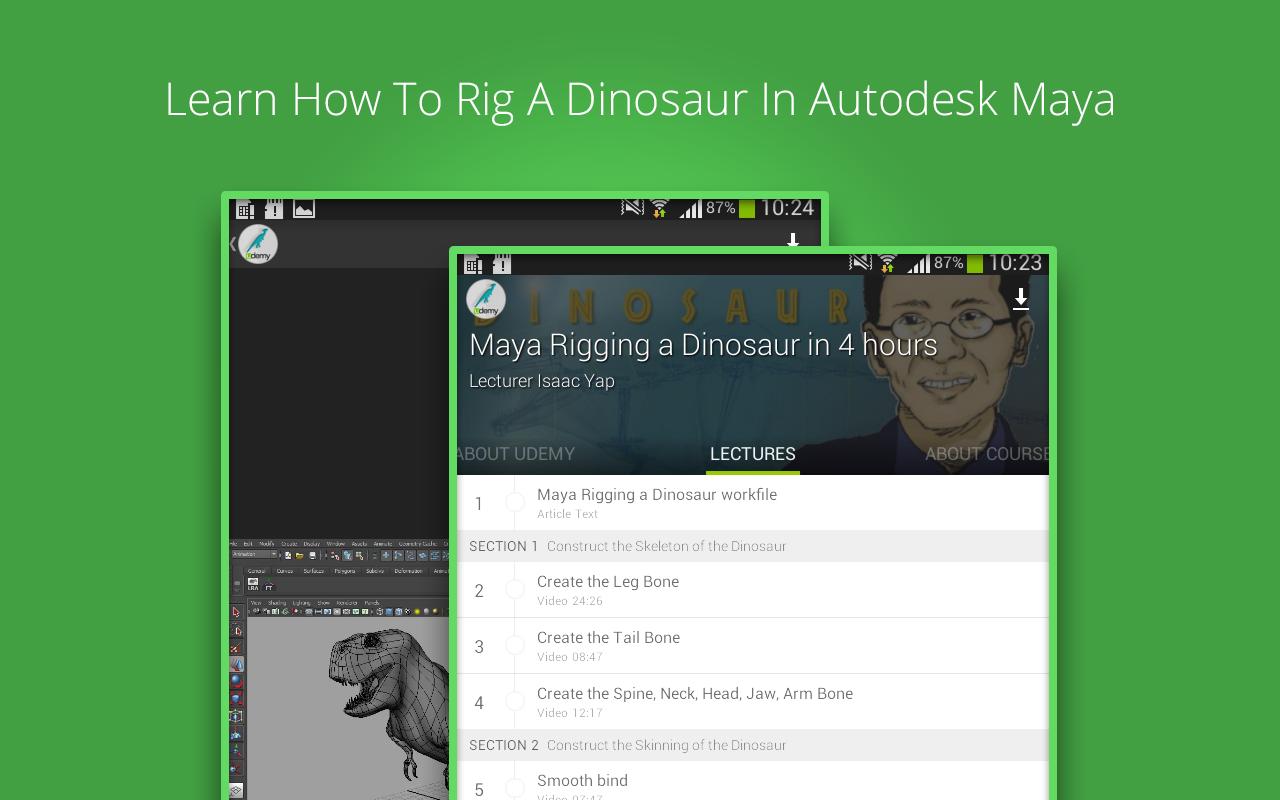Screen dimensions: 1280x800
Task: Mark the Dinosaur workfile lecture complete
Action: pos(516,503)
